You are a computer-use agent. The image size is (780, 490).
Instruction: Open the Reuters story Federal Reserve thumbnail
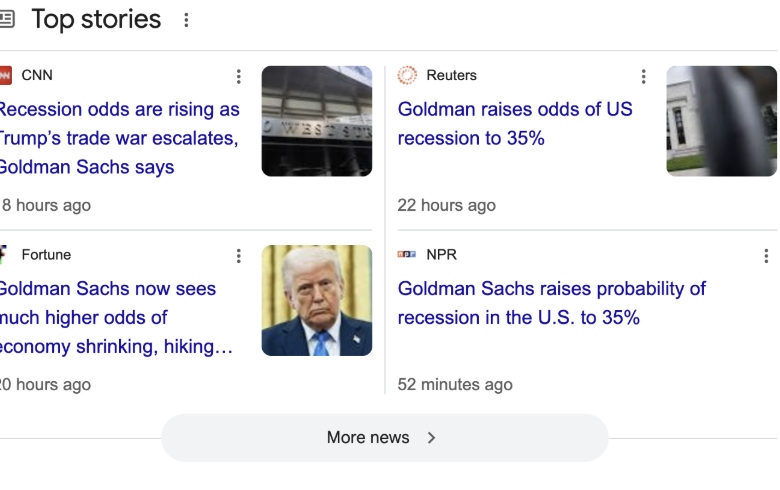(721, 121)
